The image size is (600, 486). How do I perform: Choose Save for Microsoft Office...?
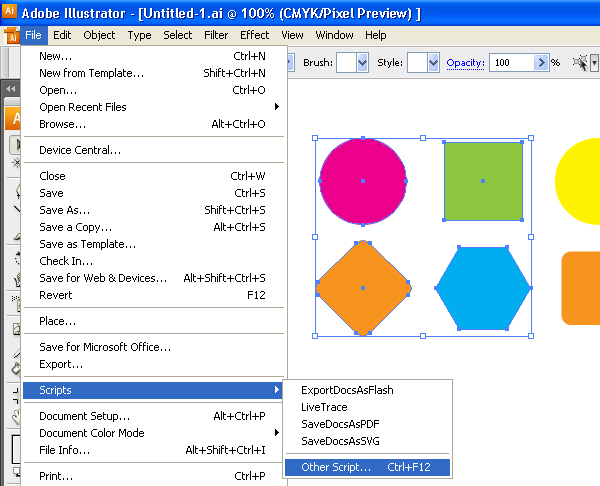(x=153, y=347)
